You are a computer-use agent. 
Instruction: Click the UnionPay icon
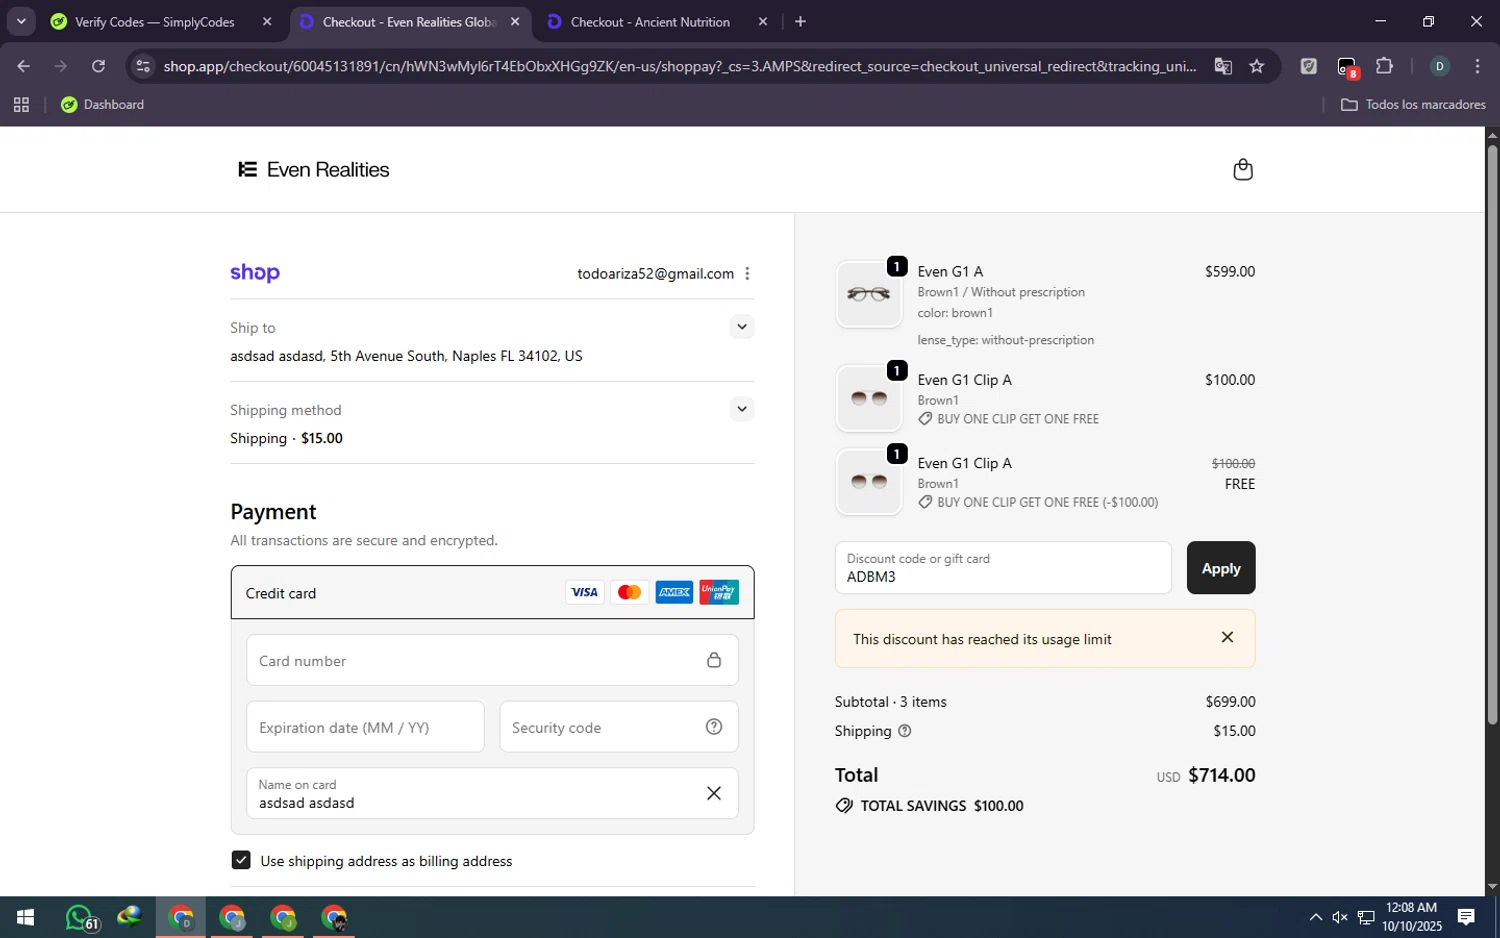719,593
